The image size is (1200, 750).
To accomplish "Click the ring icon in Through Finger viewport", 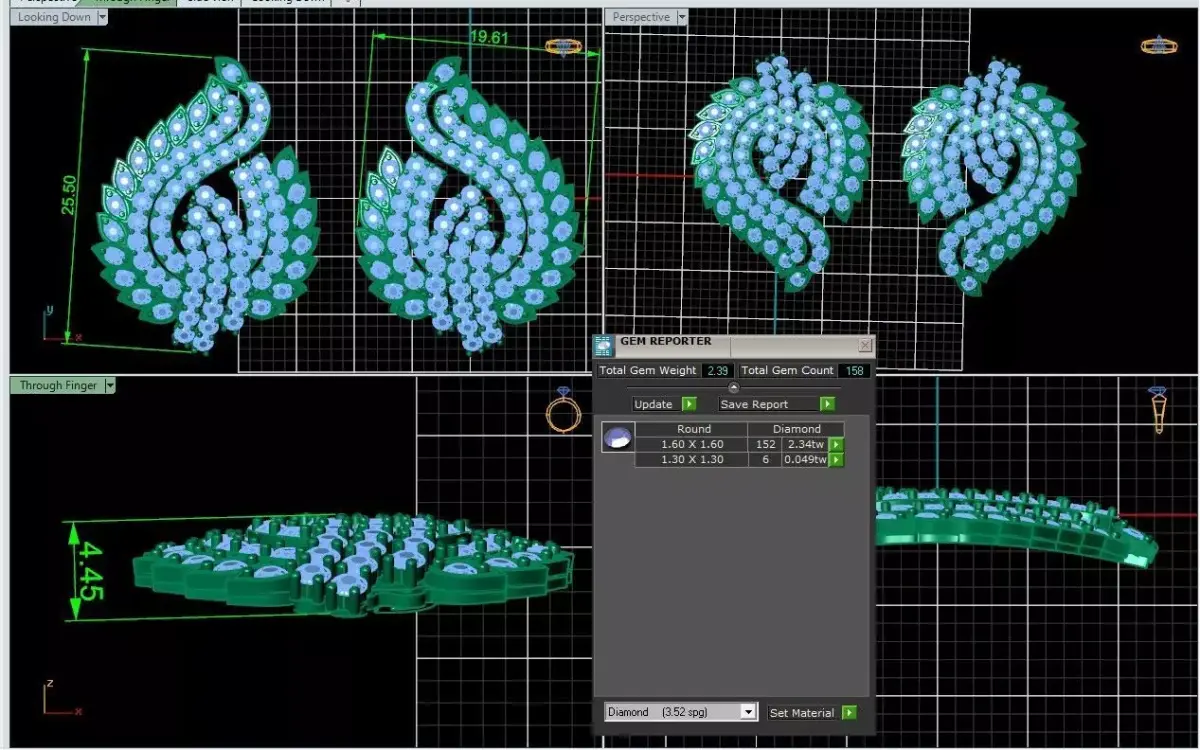I will pyautogui.click(x=563, y=410).
